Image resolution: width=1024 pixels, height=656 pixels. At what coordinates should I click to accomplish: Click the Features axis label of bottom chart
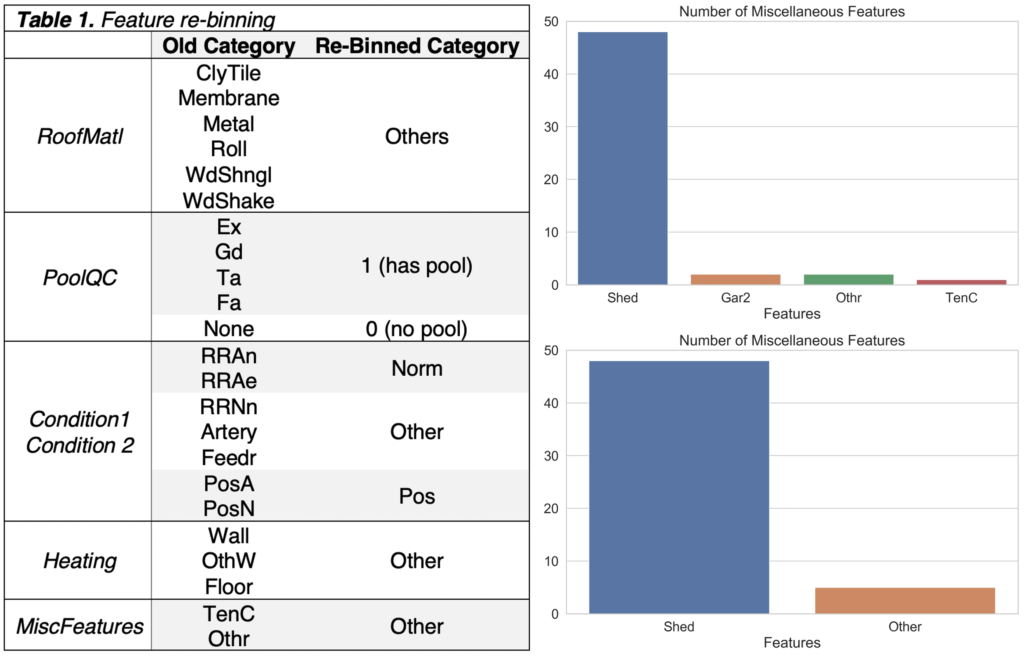click(791, 643)
